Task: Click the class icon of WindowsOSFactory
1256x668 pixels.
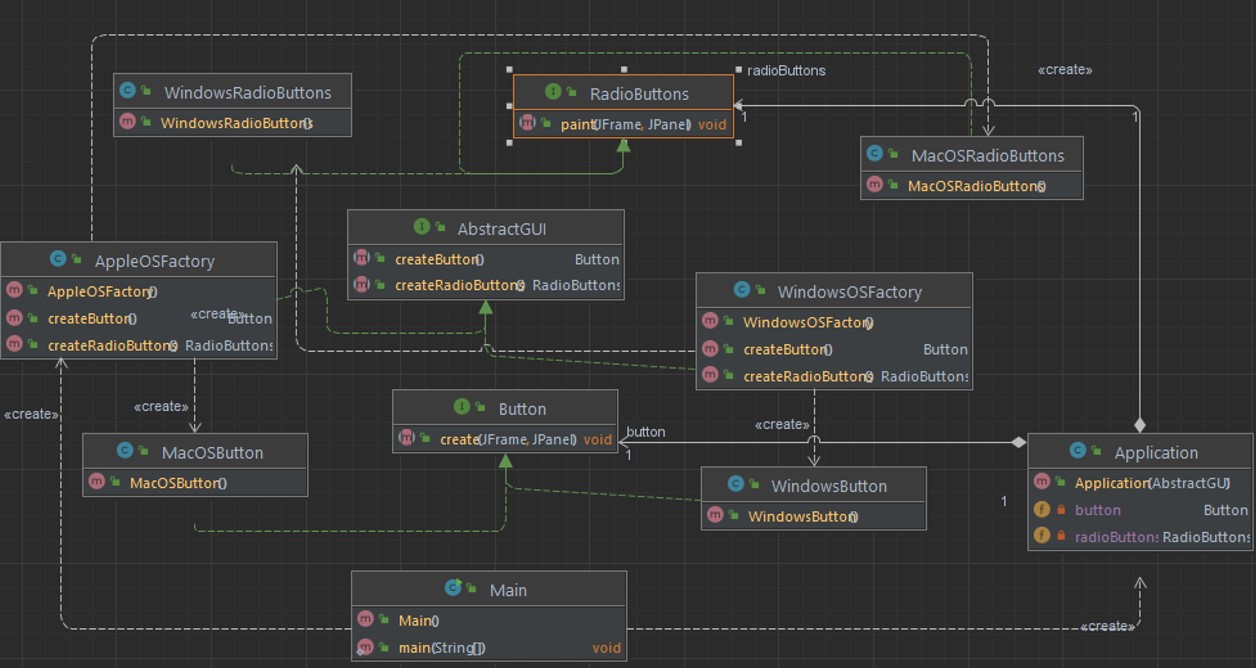Action: (x=741, y=291)
